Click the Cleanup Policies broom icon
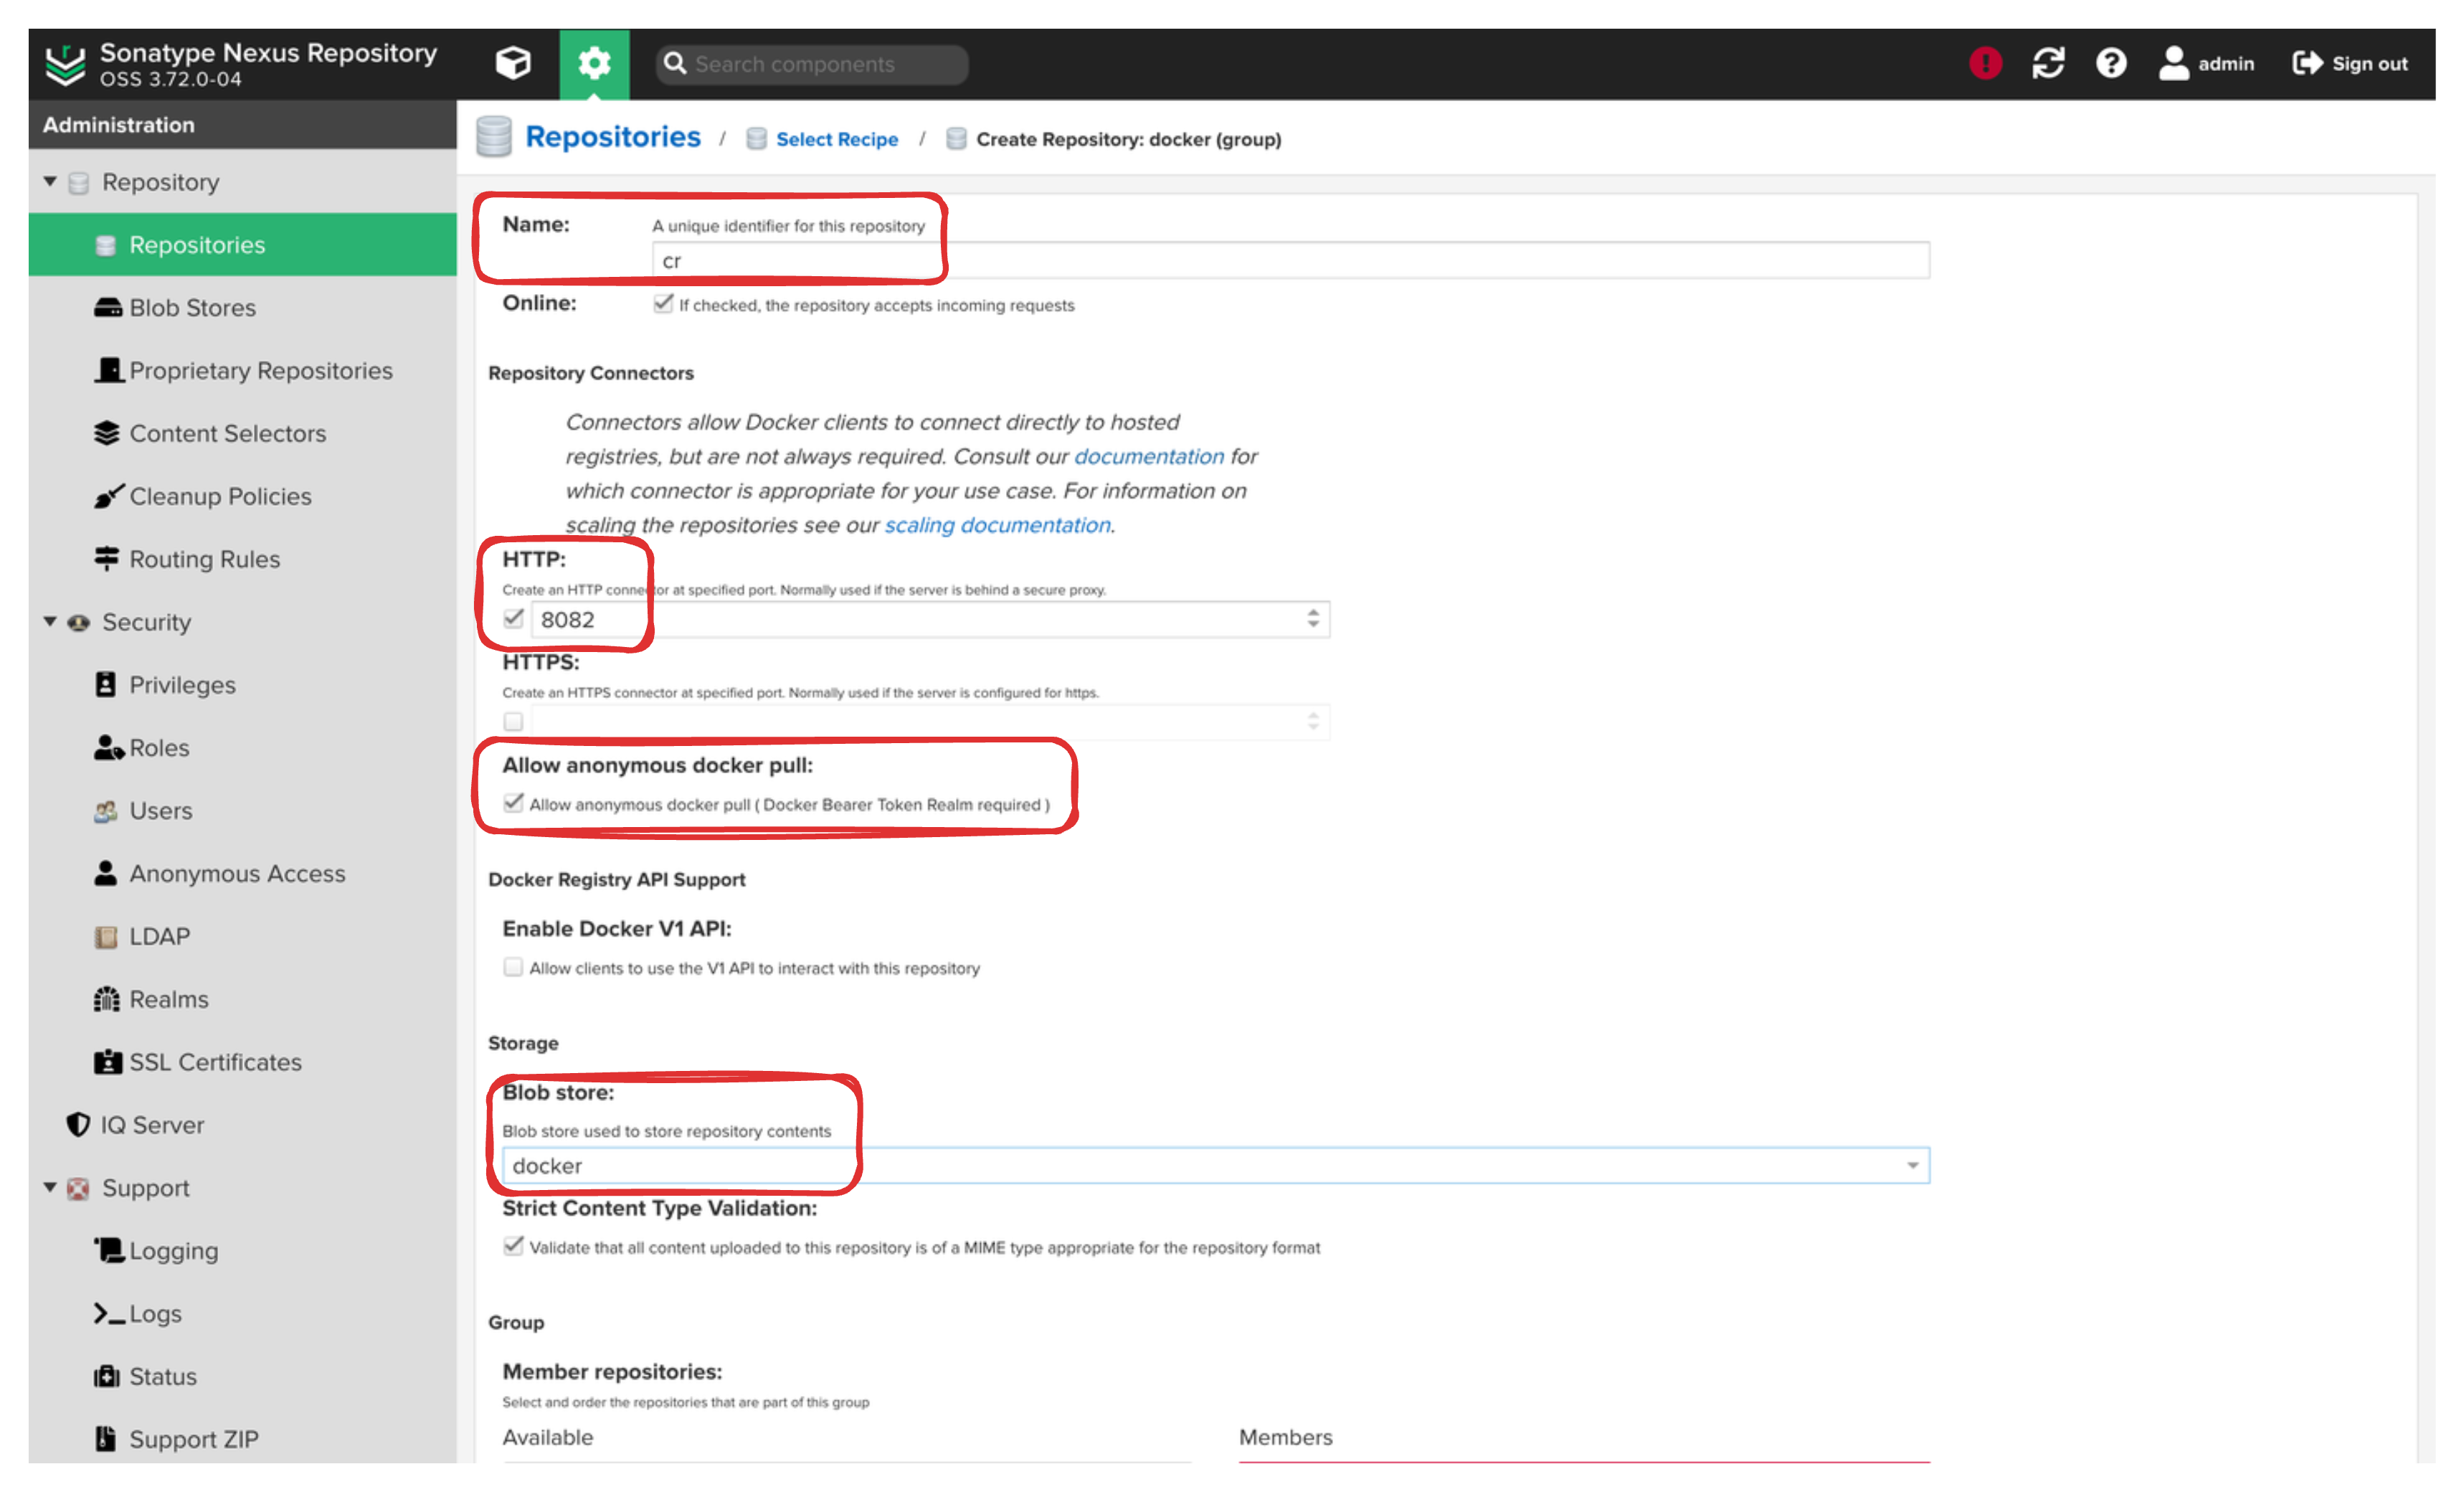The height and width of the screenshot is (1492, 2464). point(108,496)
